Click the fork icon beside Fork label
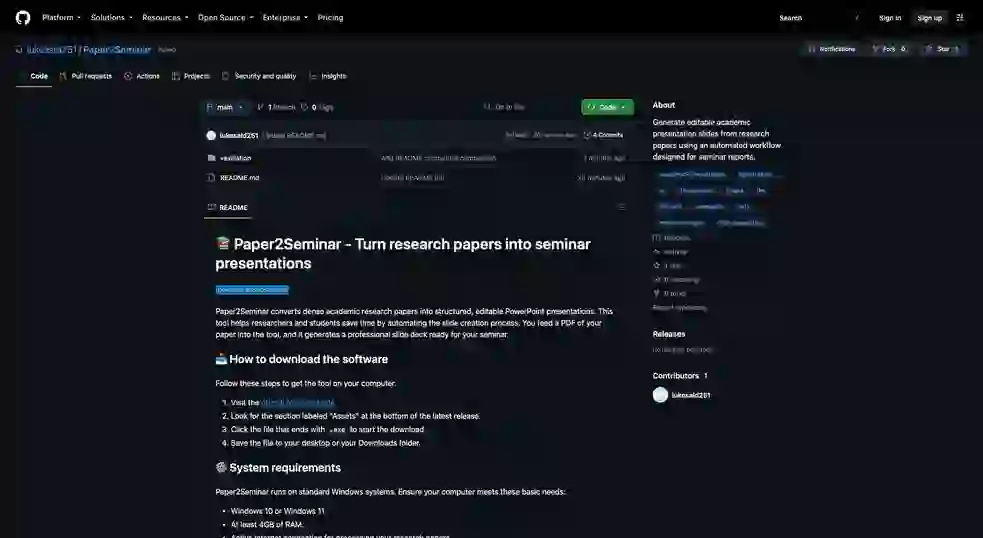Viewport: 983px width, 538px height. [876, 49]
